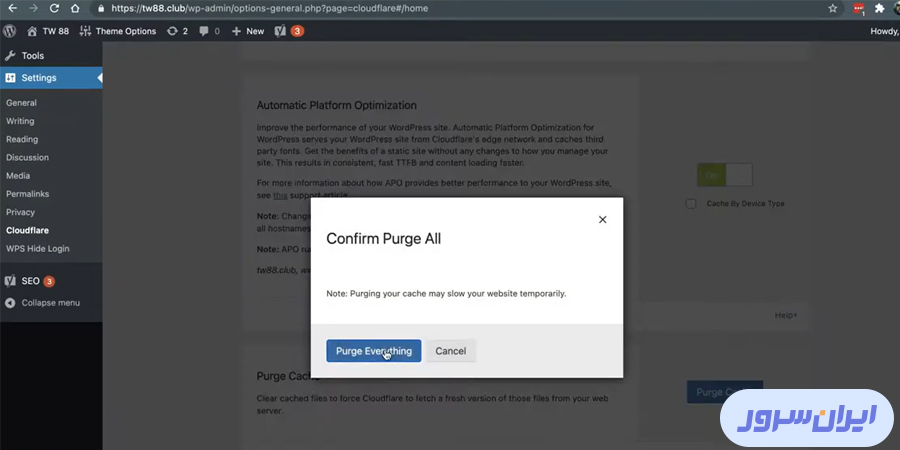Cancel the purge dialog
Image resolution: width=900 pixels, height=450 pixels.
point(451,351)
